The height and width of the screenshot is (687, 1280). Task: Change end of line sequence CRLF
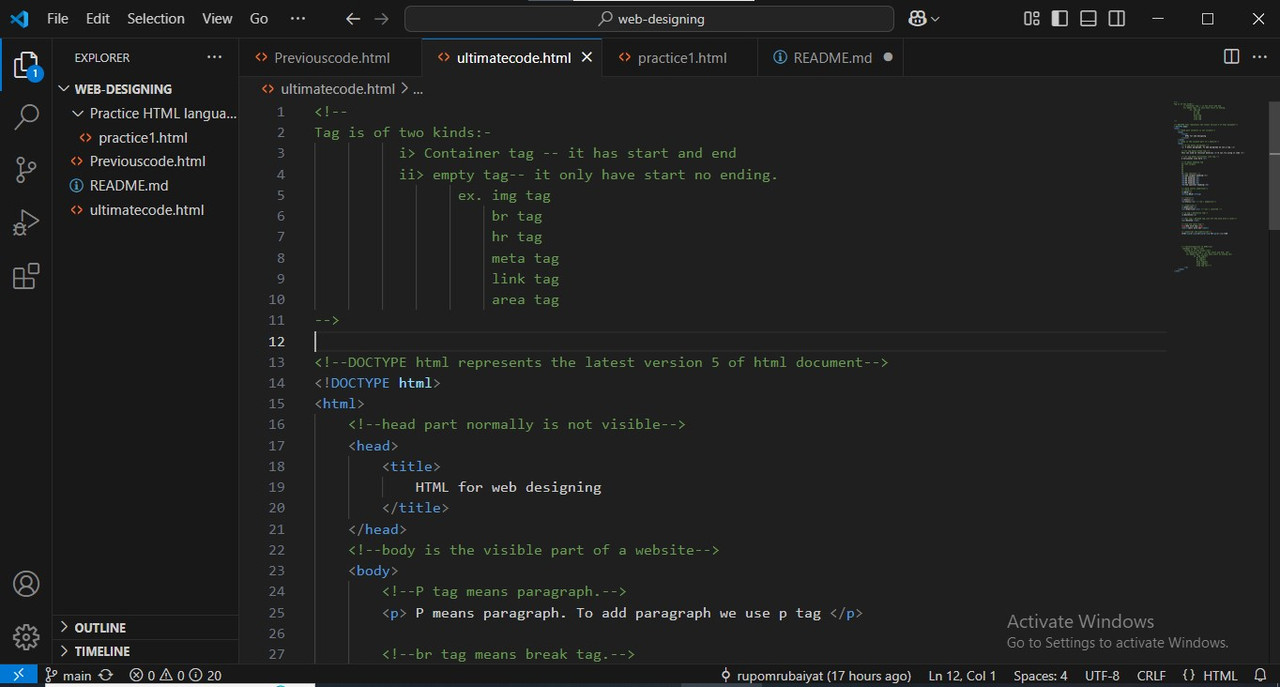point(1151,675)
